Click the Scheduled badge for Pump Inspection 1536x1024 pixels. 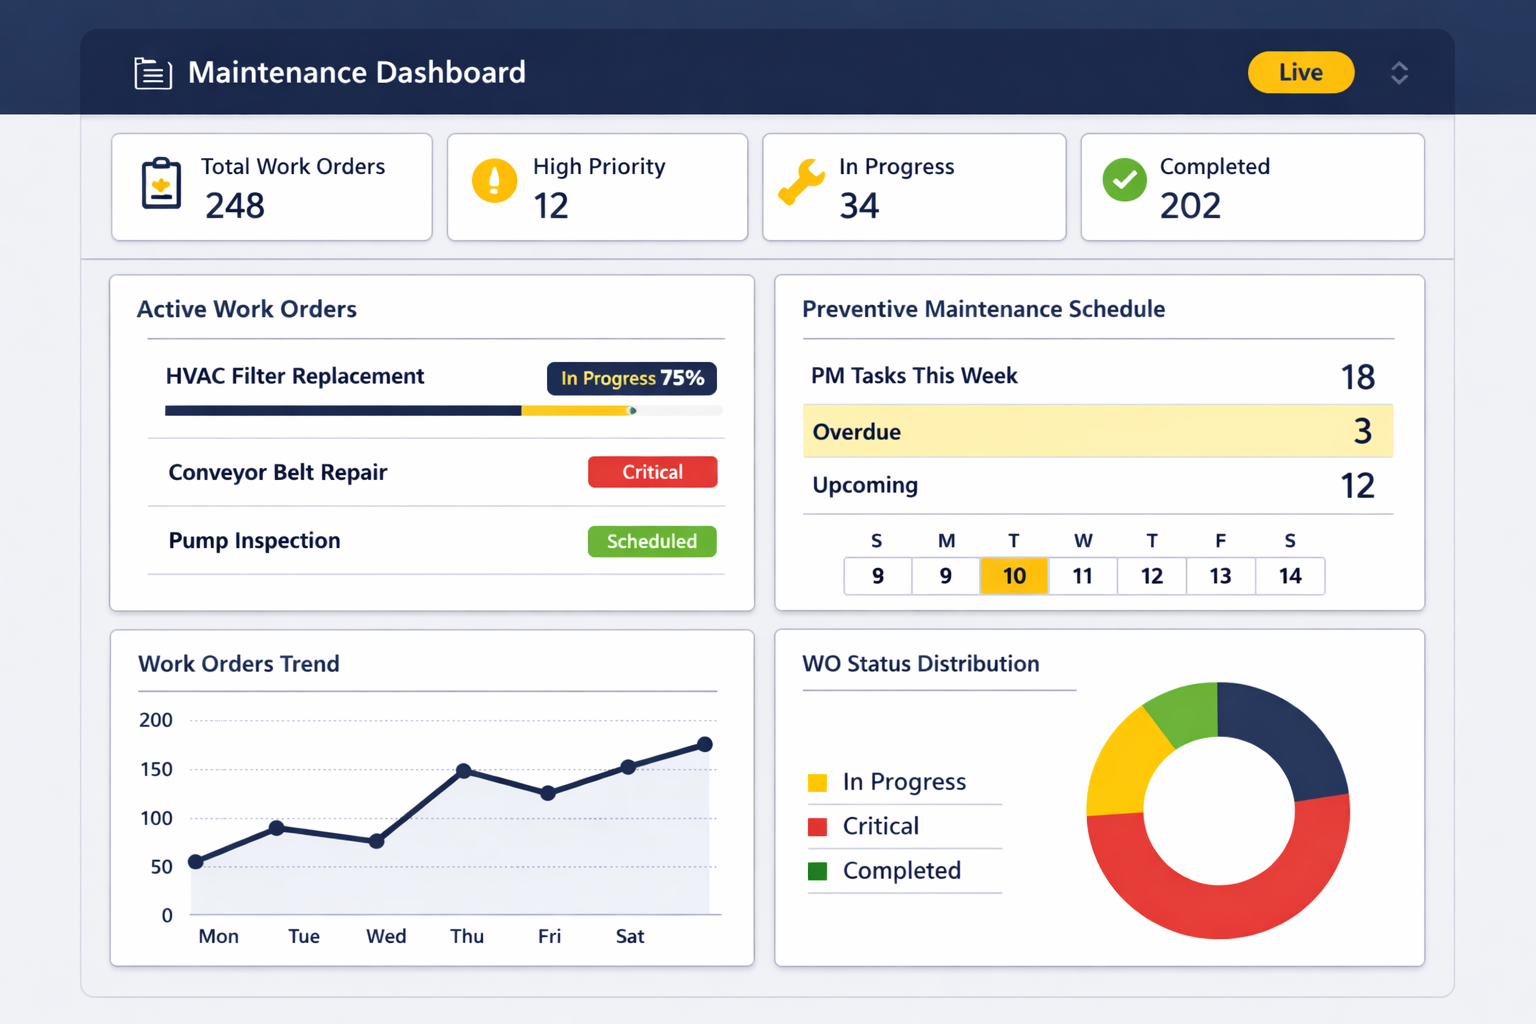click(x=652, y=541)
